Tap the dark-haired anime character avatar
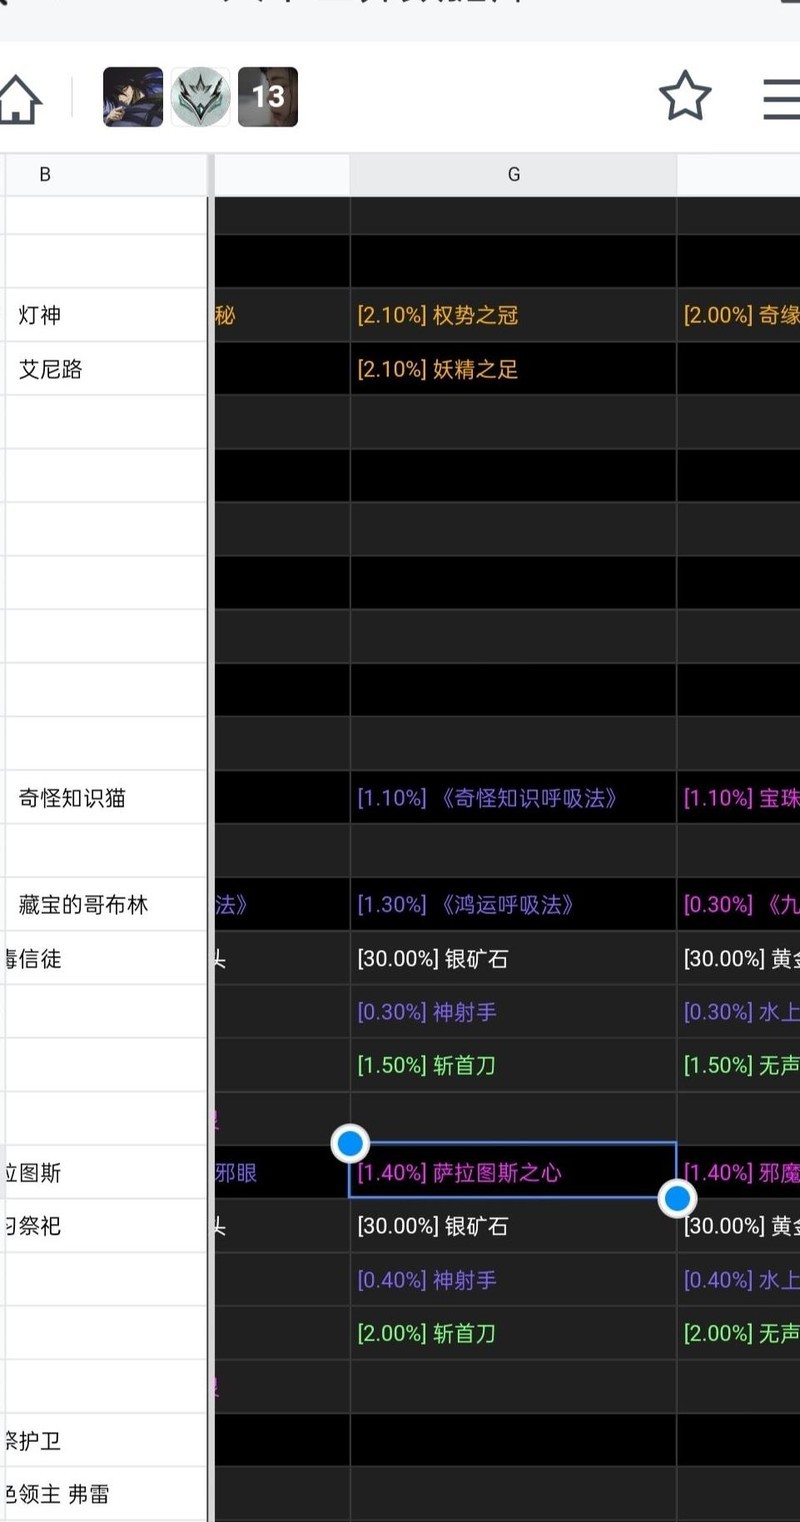Screen dimensions: 800x1522 point(133,97)
